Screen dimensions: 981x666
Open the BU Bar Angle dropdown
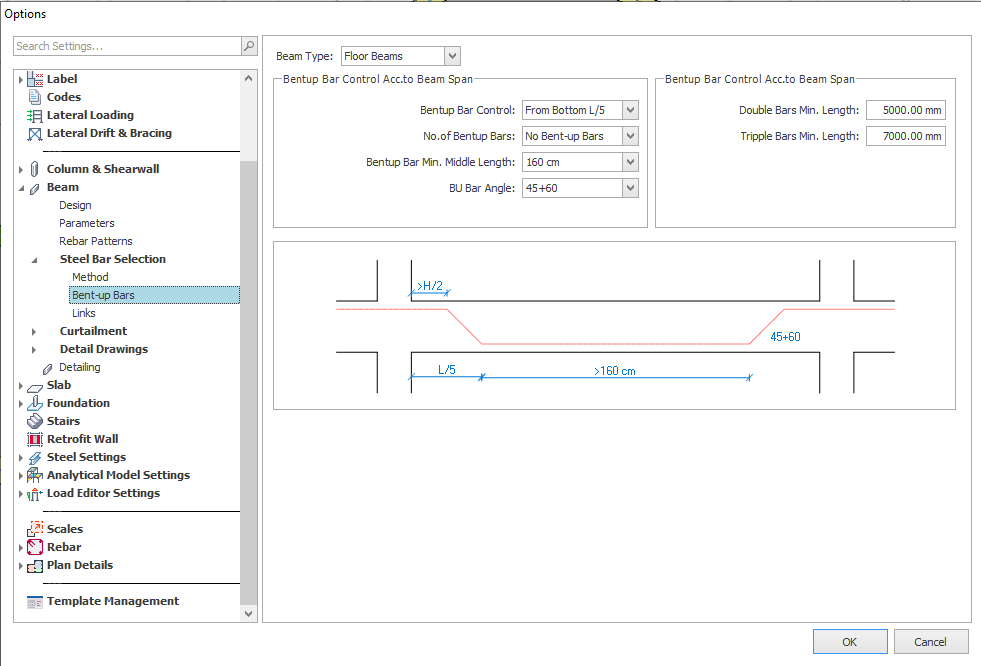click(630, 188)
